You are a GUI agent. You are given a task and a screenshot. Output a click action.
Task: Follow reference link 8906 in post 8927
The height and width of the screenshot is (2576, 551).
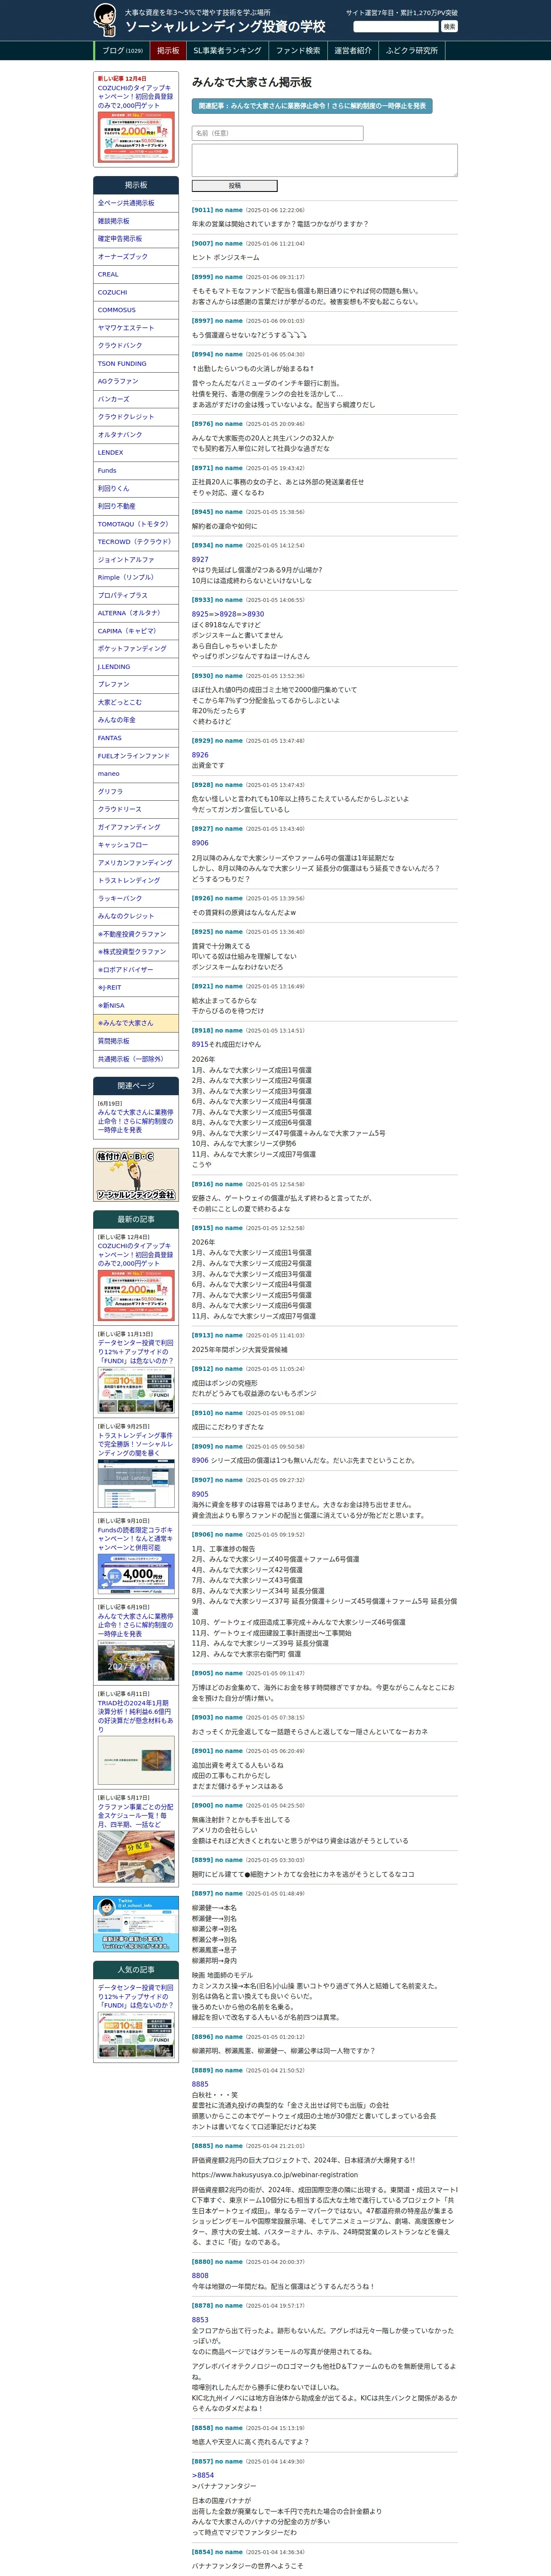coord(200,843)
